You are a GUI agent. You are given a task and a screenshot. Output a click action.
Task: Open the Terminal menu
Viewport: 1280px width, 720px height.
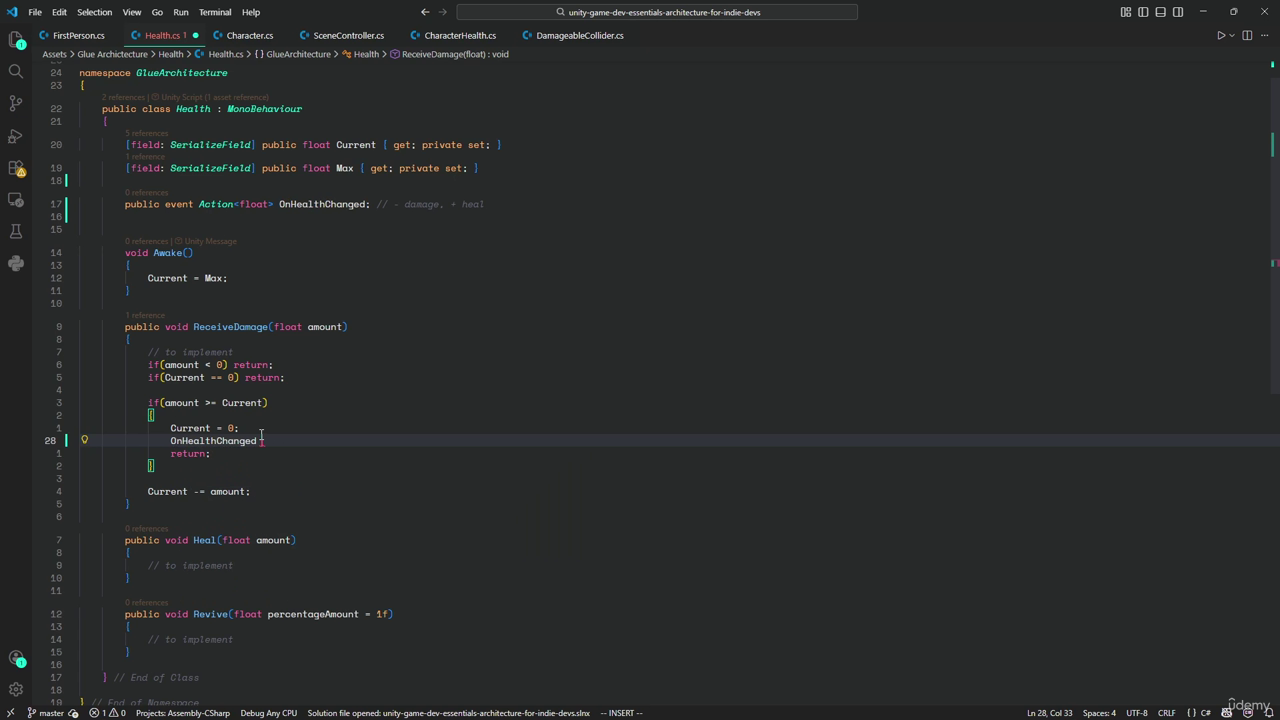tap(215, 12)
